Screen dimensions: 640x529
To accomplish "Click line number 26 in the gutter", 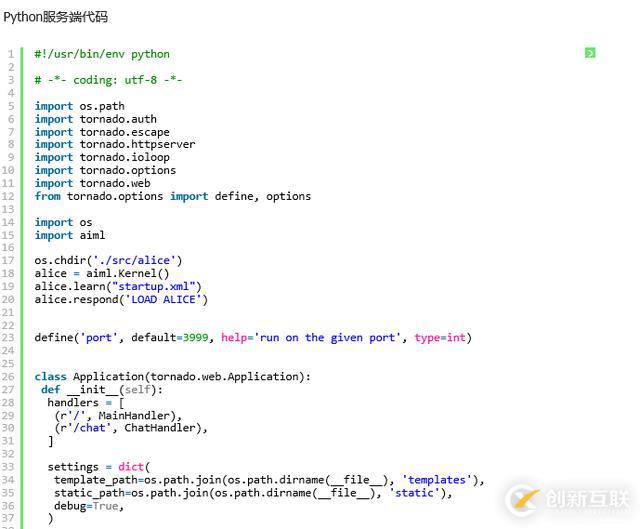I will pyautogui.click(x=8, y=377).
